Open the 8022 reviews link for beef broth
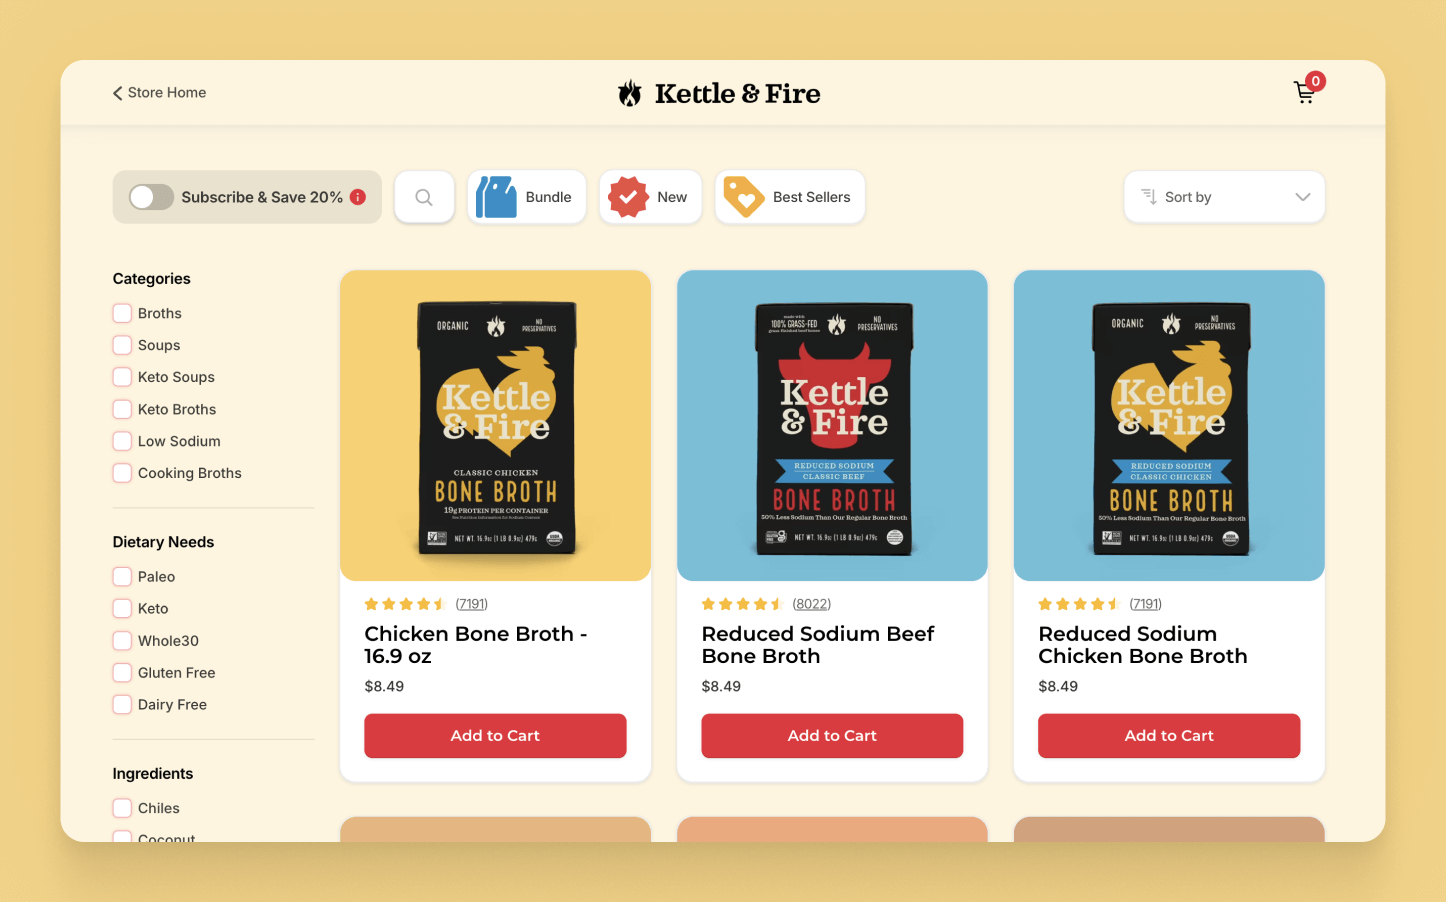 coord(812,604)
